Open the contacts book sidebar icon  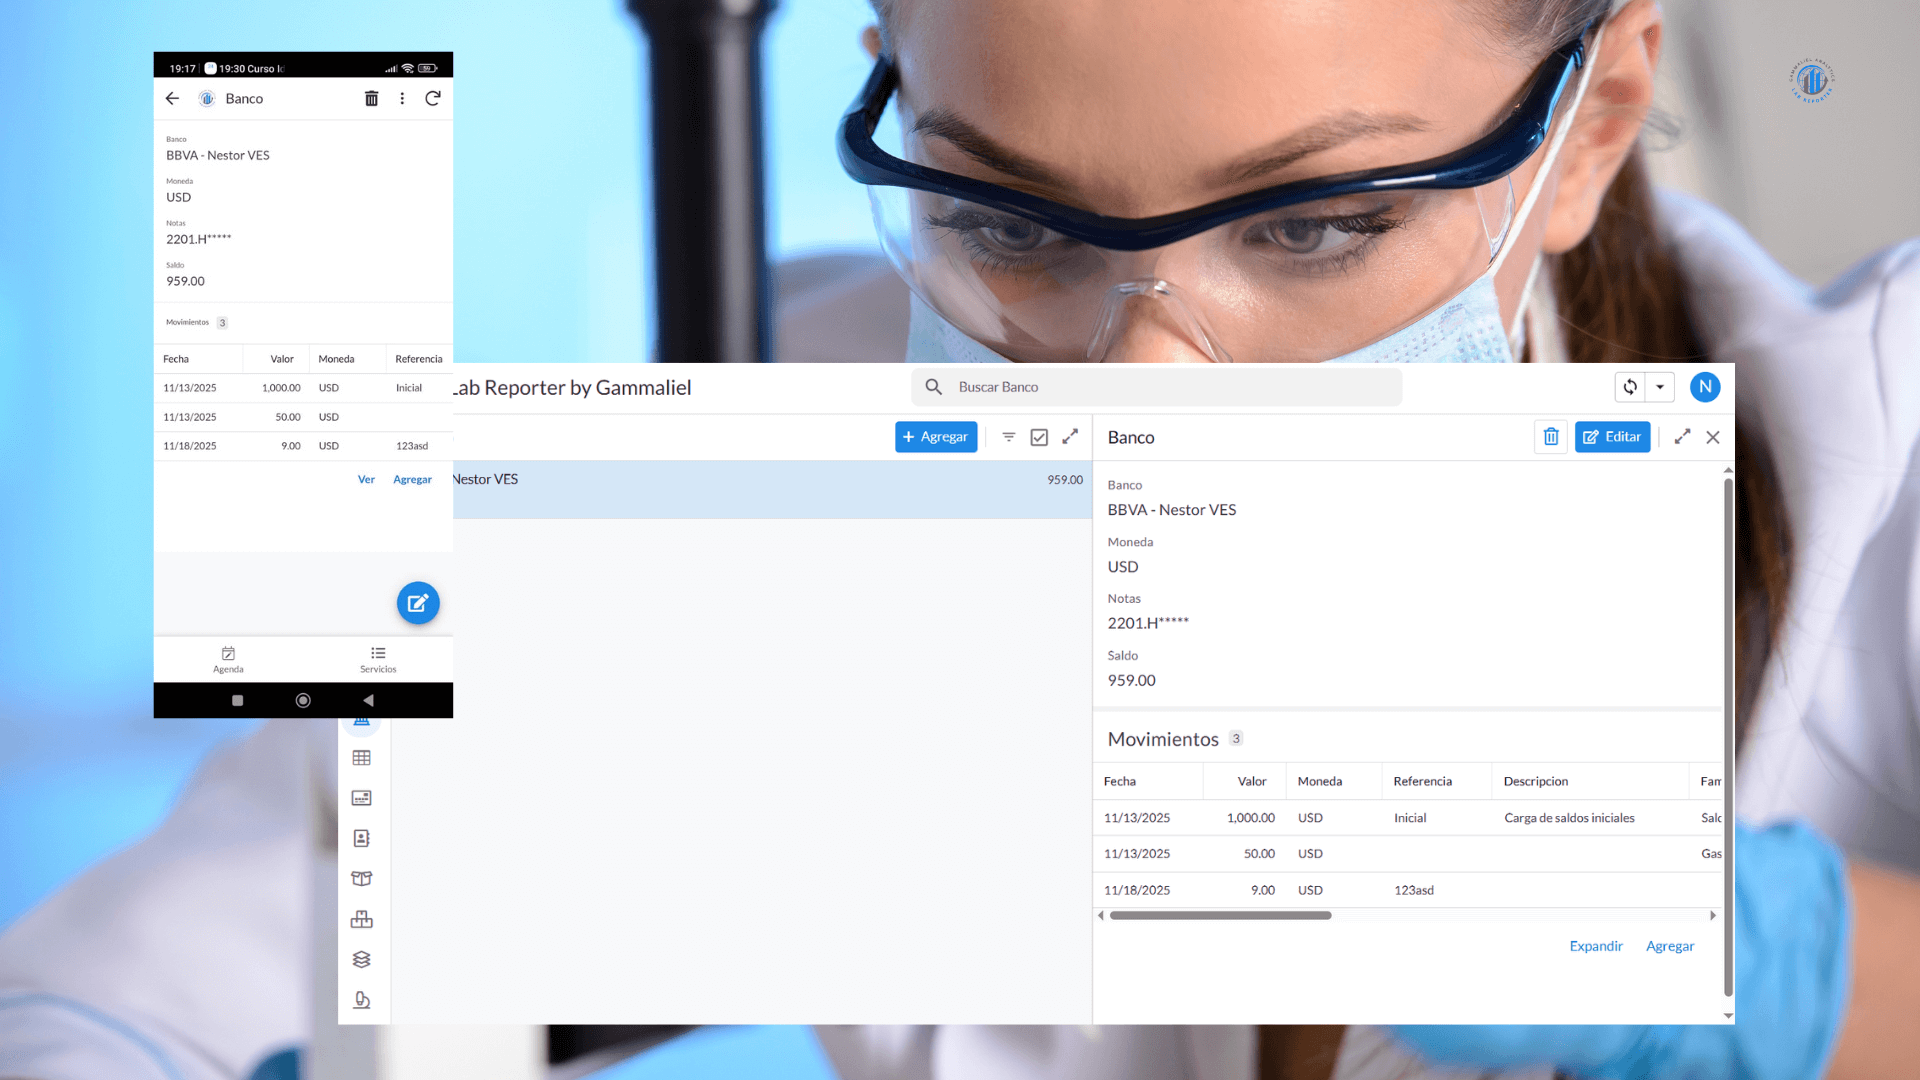pos(362,838)
